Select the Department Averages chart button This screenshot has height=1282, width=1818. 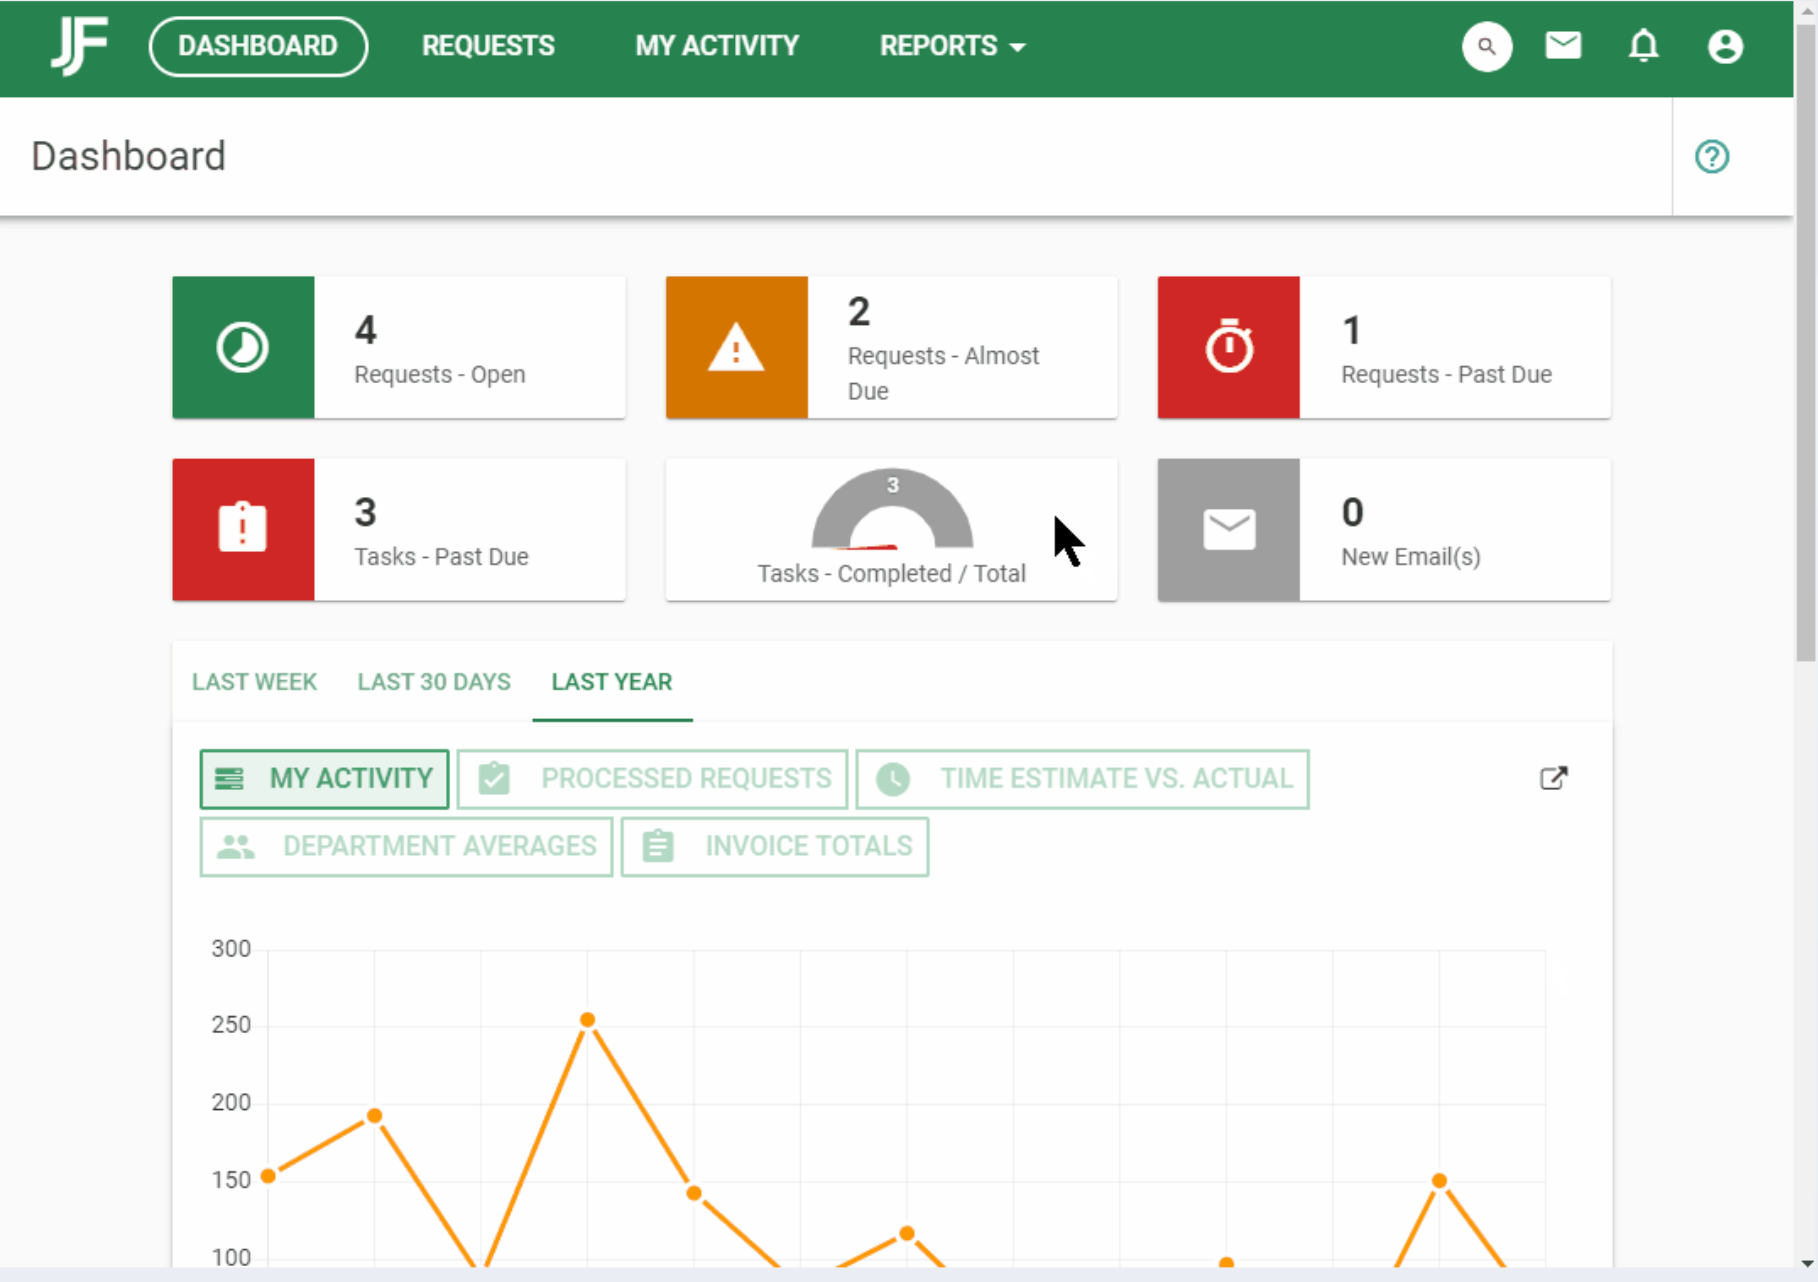click(406, 847)
